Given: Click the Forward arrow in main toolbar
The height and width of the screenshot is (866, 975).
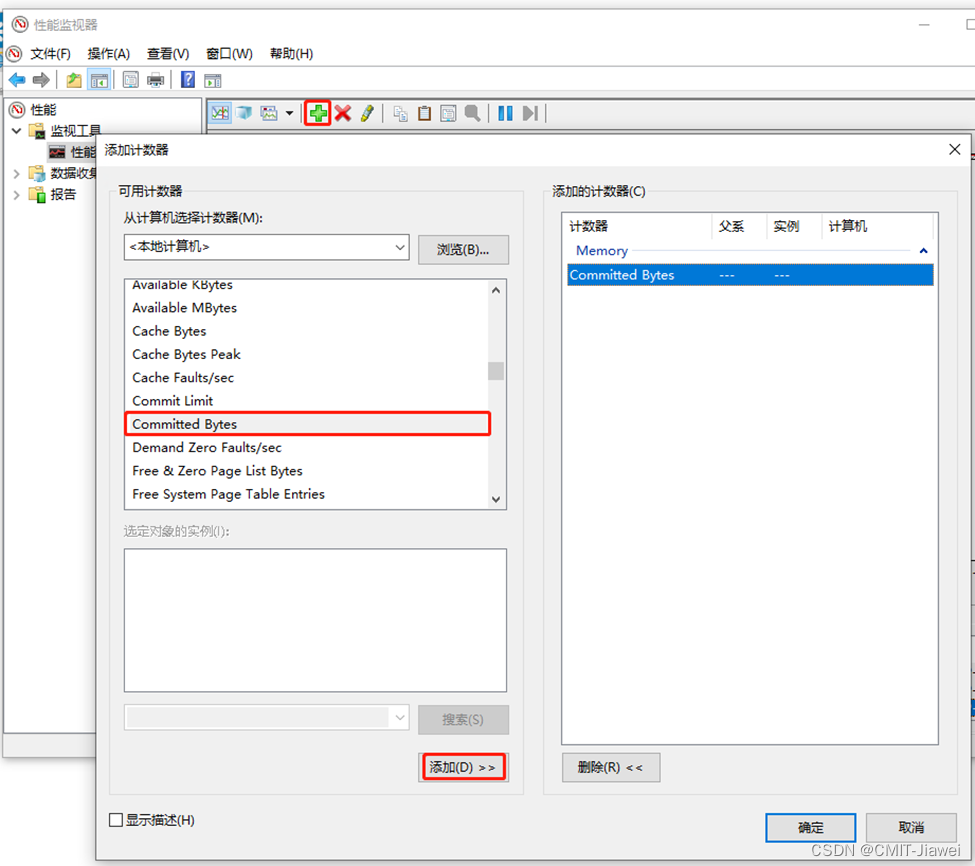Looking at the screenshot, I should (x=41, y=80).
